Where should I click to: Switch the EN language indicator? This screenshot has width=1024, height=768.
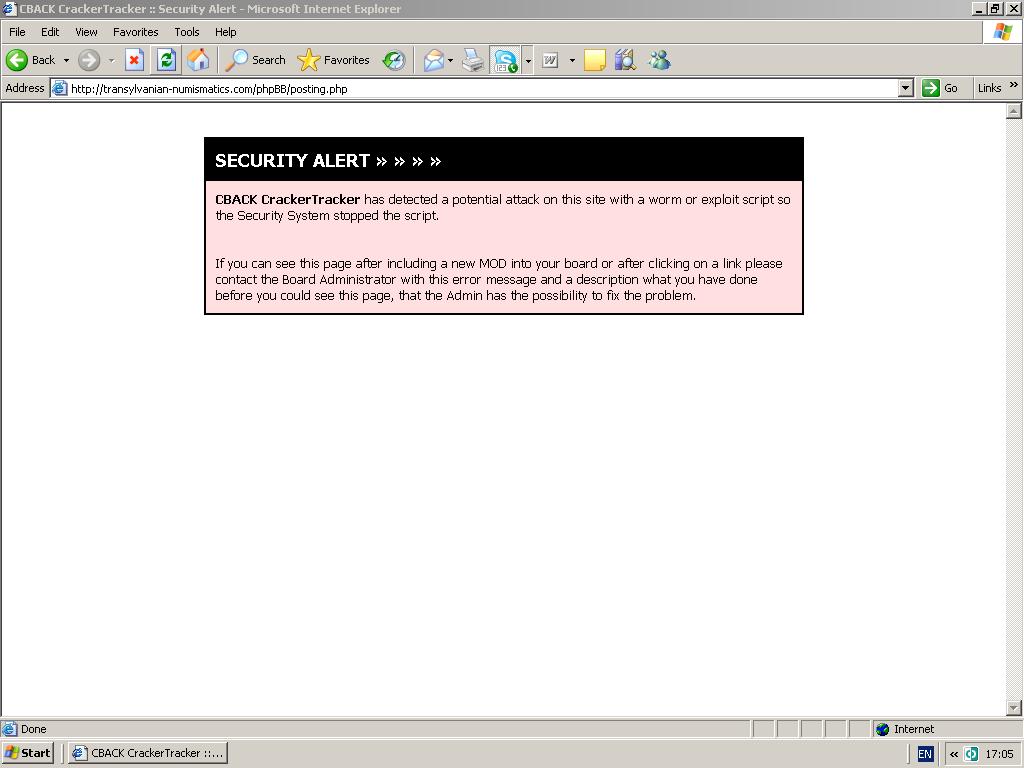[925, 754]
